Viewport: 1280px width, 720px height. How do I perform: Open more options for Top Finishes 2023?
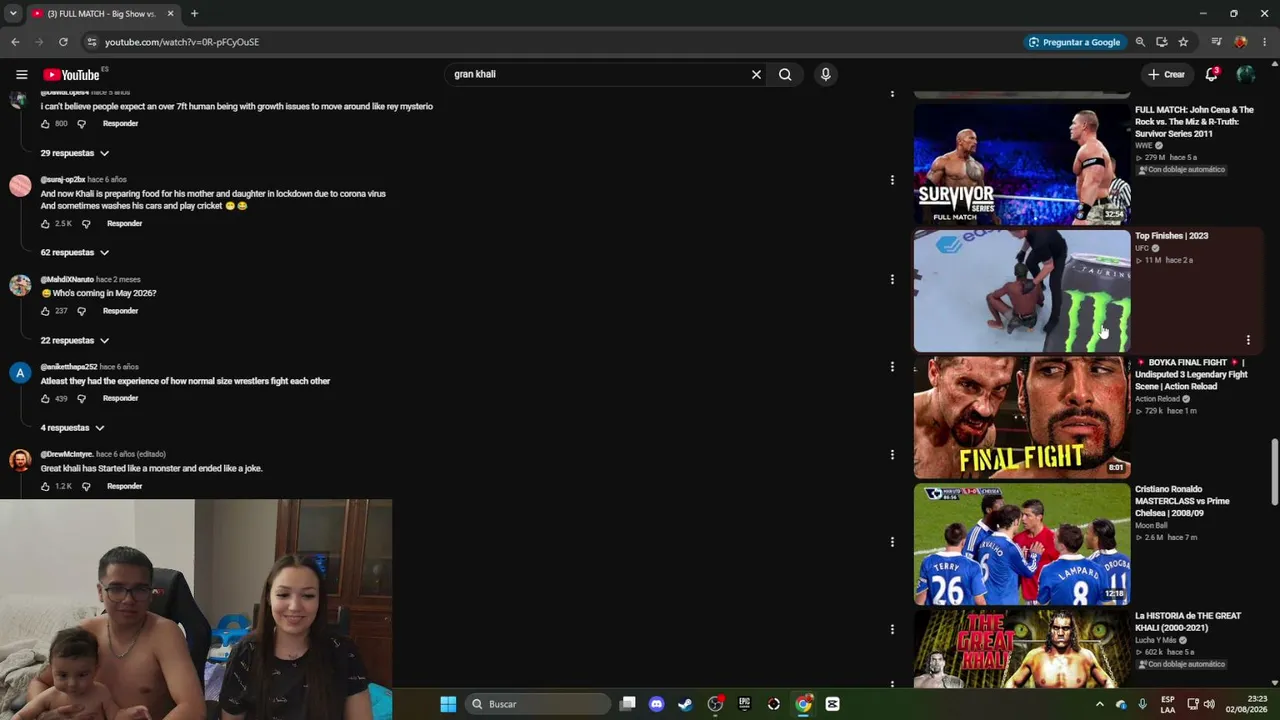[1248, 341]
